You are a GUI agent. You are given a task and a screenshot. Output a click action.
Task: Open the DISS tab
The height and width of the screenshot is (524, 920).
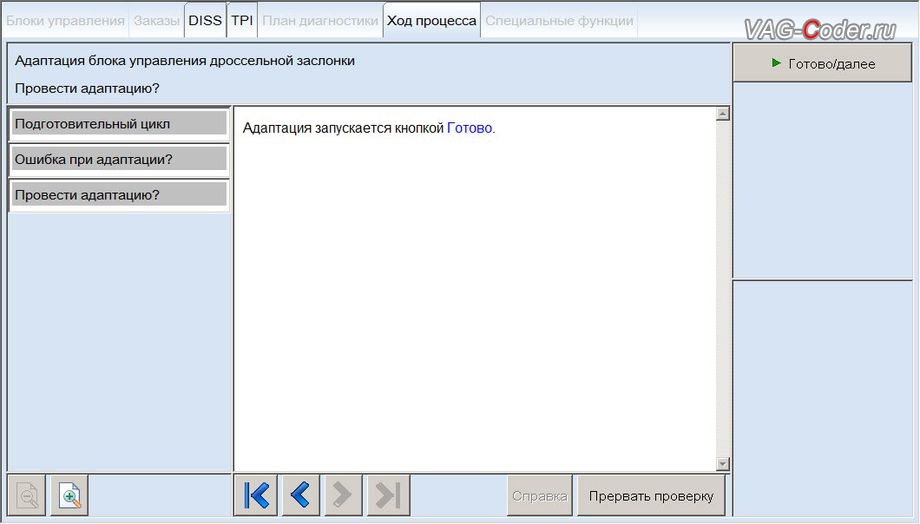[x=205, y=21]
